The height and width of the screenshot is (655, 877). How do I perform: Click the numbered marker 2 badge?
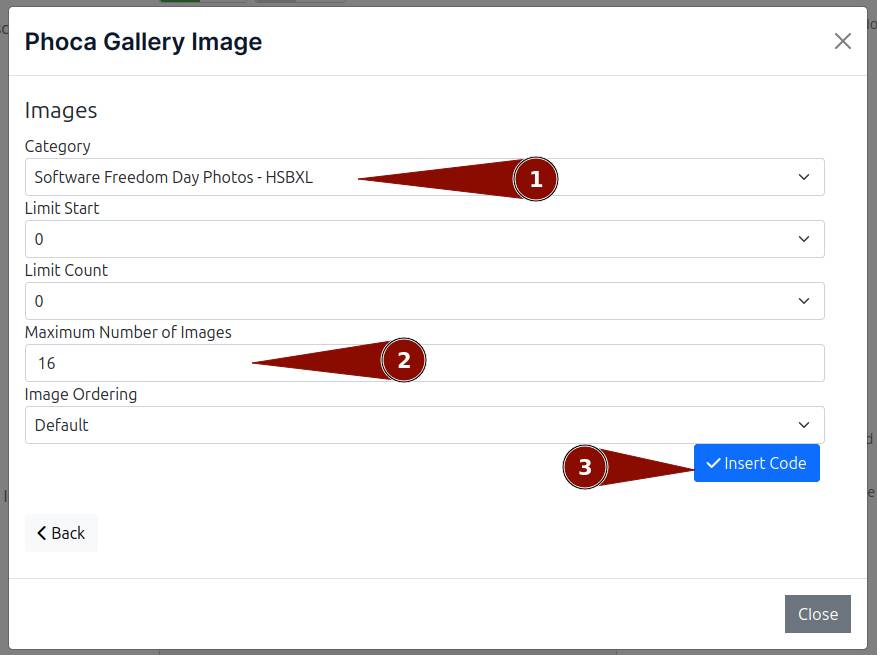coord(404,360)
